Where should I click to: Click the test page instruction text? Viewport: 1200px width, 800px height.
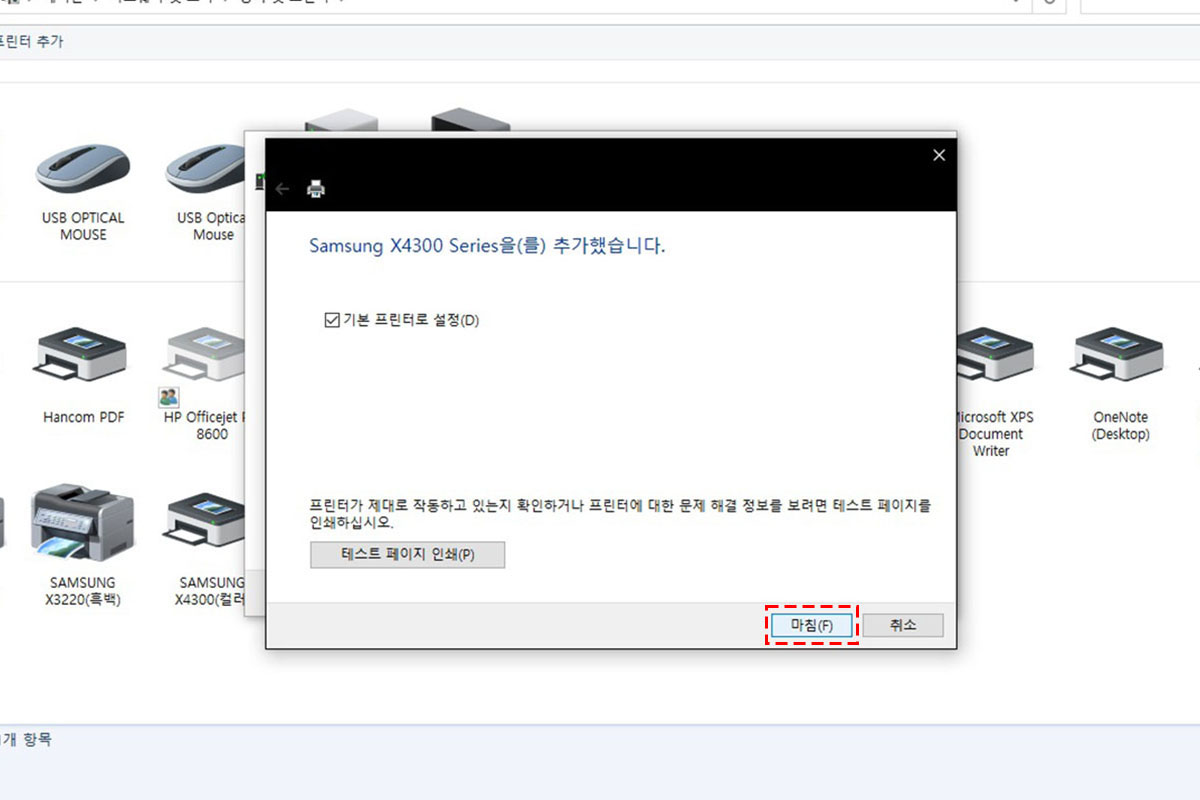620,514
